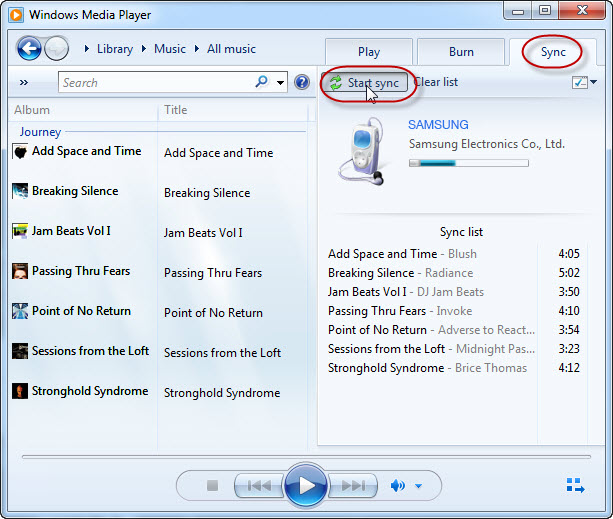Select Sessions from the Loft - Midnight Pas
The width and height of the screenshot is (613, 519).
[x=431, y=349]
